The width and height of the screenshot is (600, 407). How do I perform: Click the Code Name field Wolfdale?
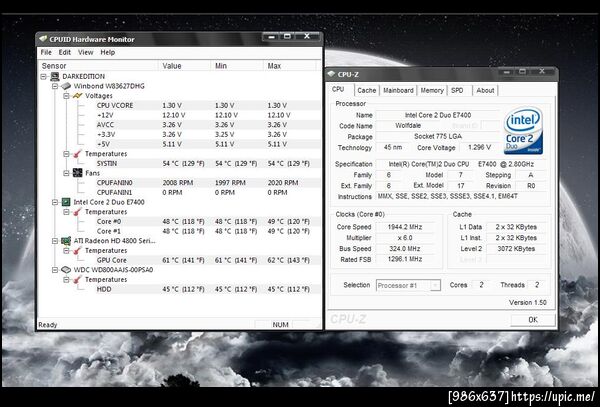tap(408, 125)
